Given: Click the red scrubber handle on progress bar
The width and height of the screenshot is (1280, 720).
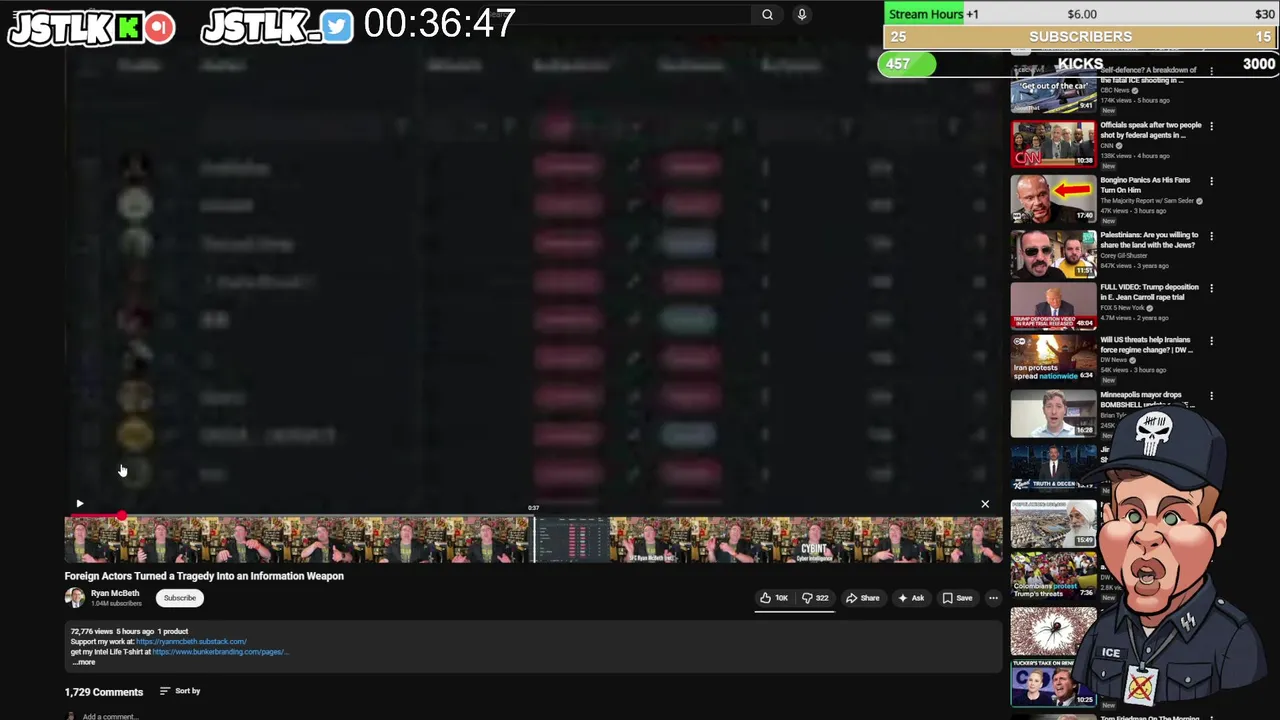Looking at the screenshot, I should pos(121,516).
